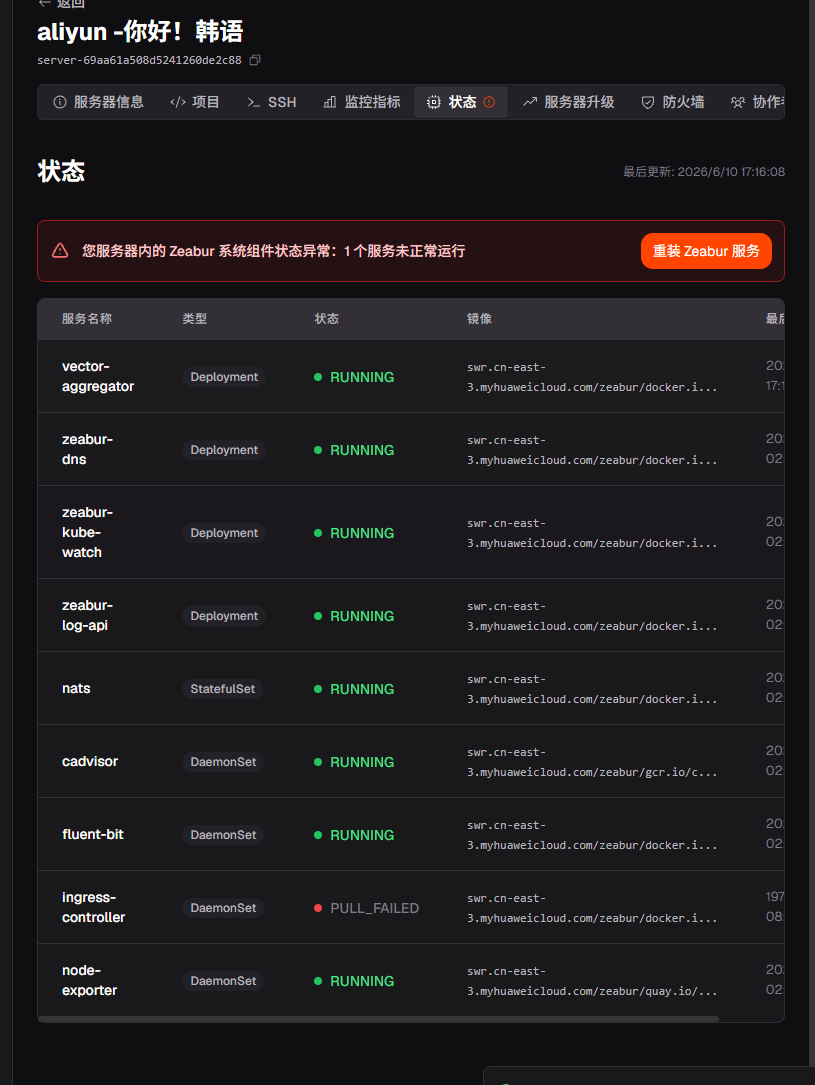
Task: Click the image path of cadvisor row
Action: pos(592,762)
